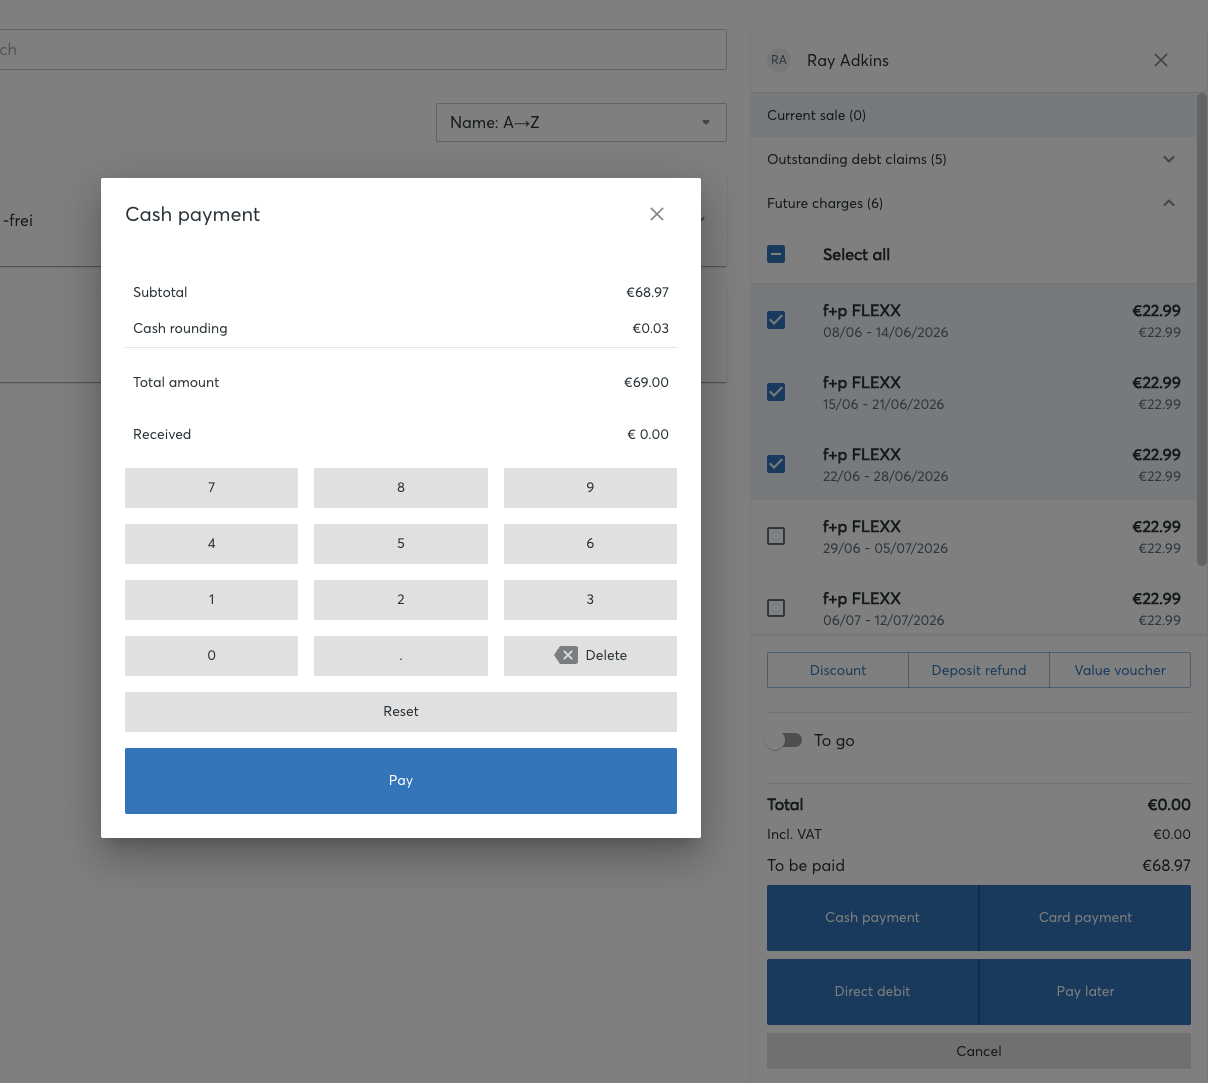Choose Card payment
The image size is (1208, 1083).
pyautogui.click(x=1085, y=918)
